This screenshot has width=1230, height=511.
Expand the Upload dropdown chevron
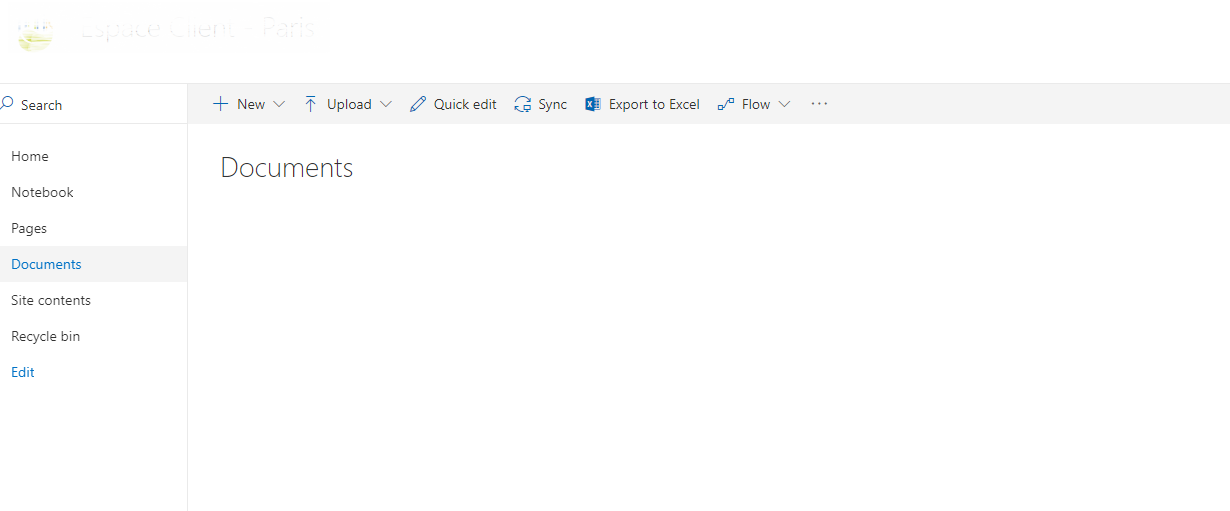pos(386,104)
